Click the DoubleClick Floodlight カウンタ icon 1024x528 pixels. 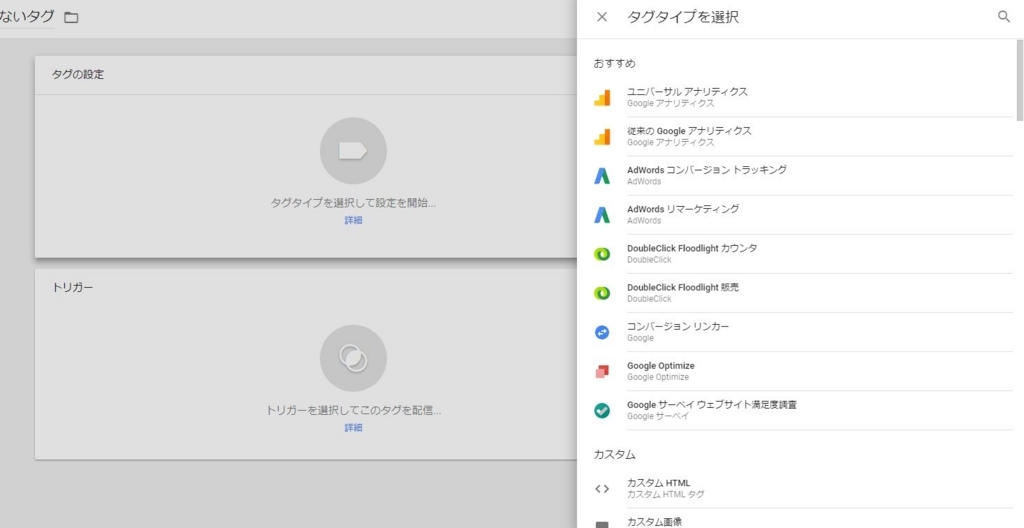(x=601, y=254)
